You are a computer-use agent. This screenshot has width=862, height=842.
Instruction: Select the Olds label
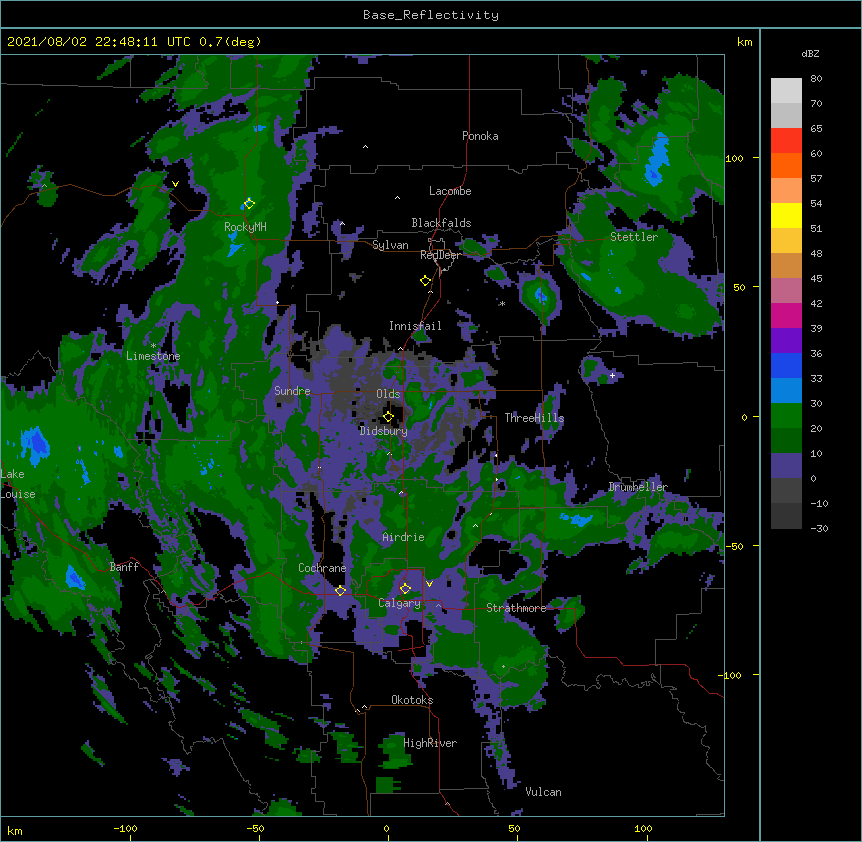(388, 394)
